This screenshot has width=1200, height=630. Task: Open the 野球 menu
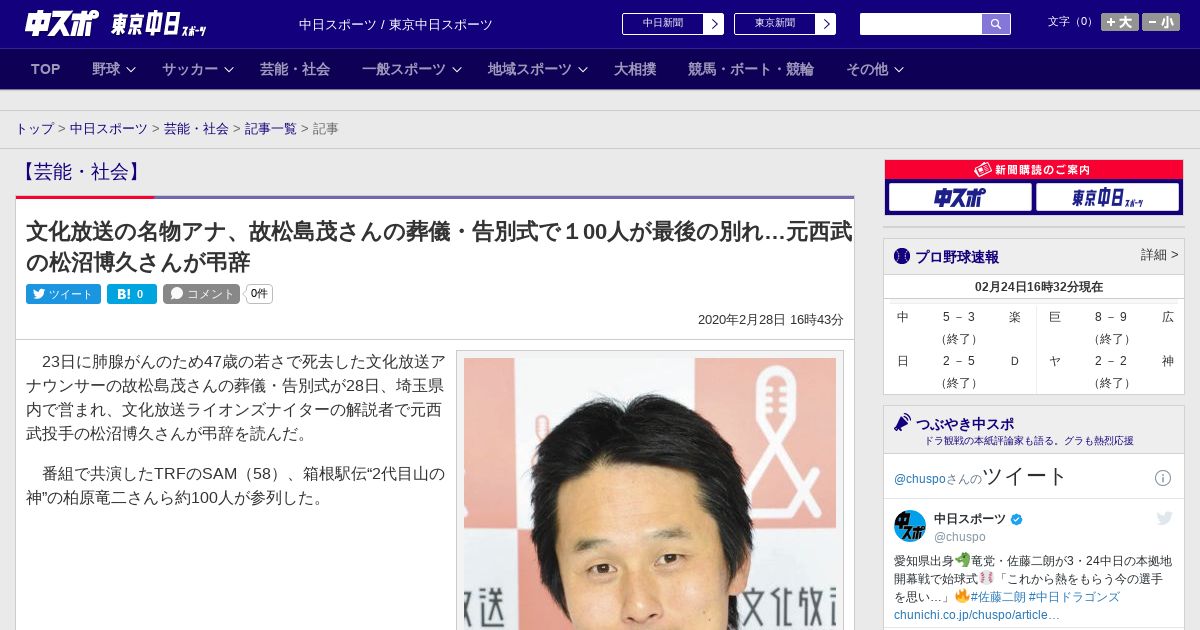[x=106, y=69]
